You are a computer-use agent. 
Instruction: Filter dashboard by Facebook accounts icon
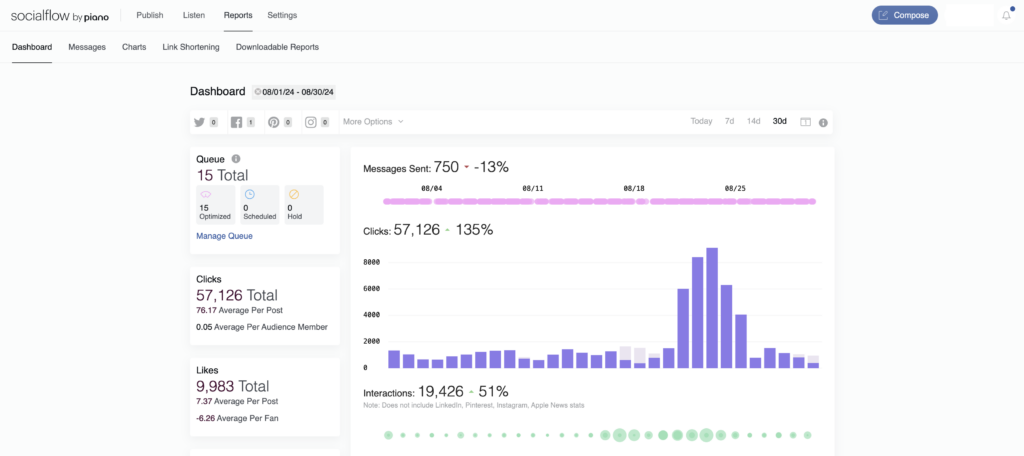(236, 122)
